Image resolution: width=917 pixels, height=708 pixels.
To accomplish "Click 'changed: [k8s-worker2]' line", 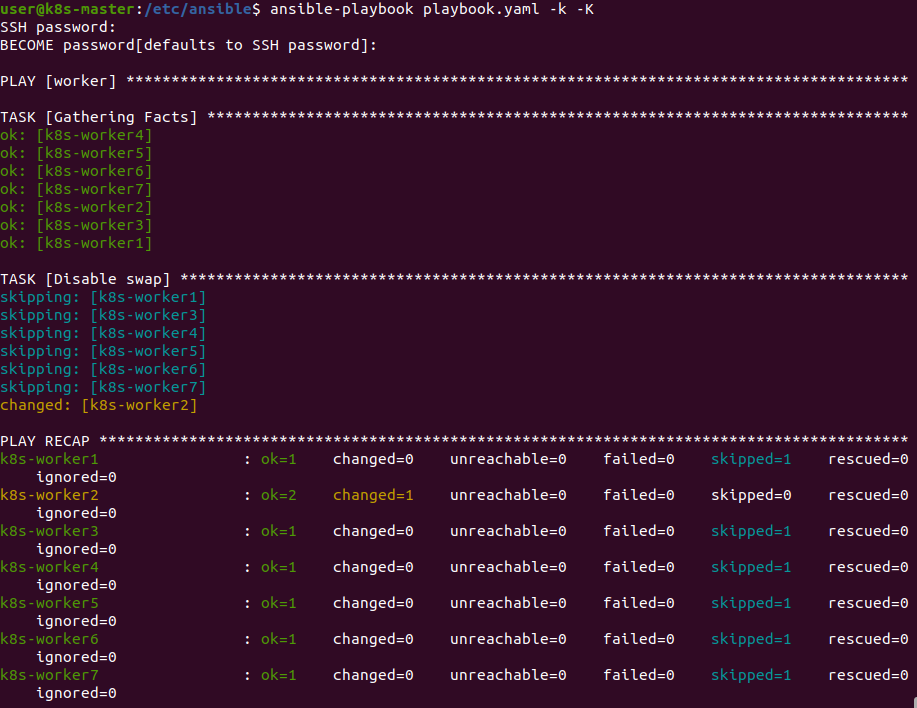I will click(x=98, y=405).
